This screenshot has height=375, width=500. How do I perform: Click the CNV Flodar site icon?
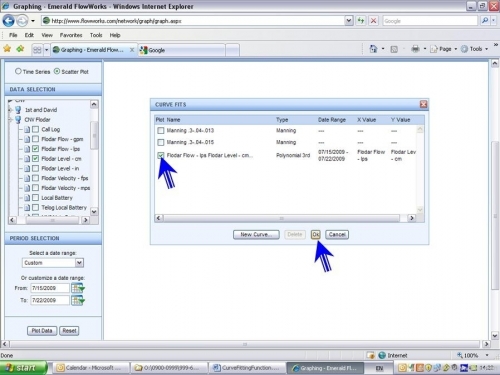point(18,119)
